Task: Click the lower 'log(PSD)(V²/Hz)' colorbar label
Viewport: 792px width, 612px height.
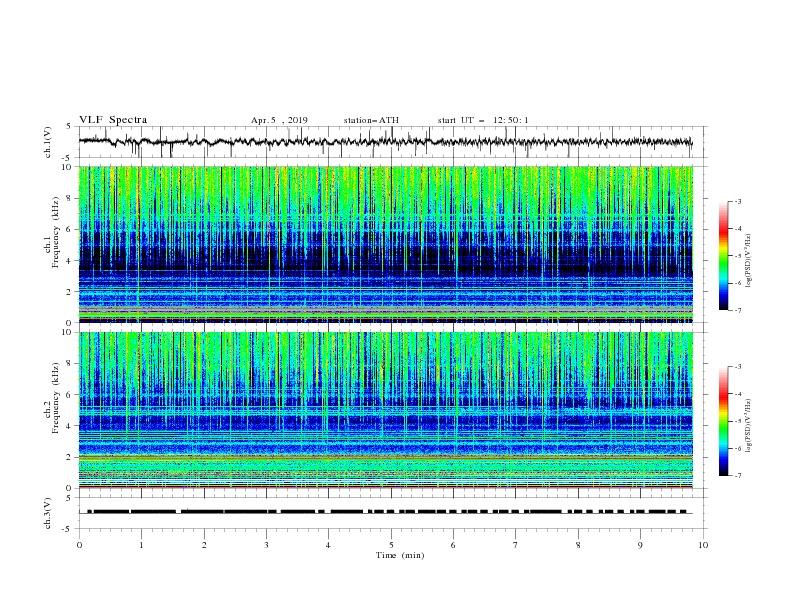Action: click(749, 426)
